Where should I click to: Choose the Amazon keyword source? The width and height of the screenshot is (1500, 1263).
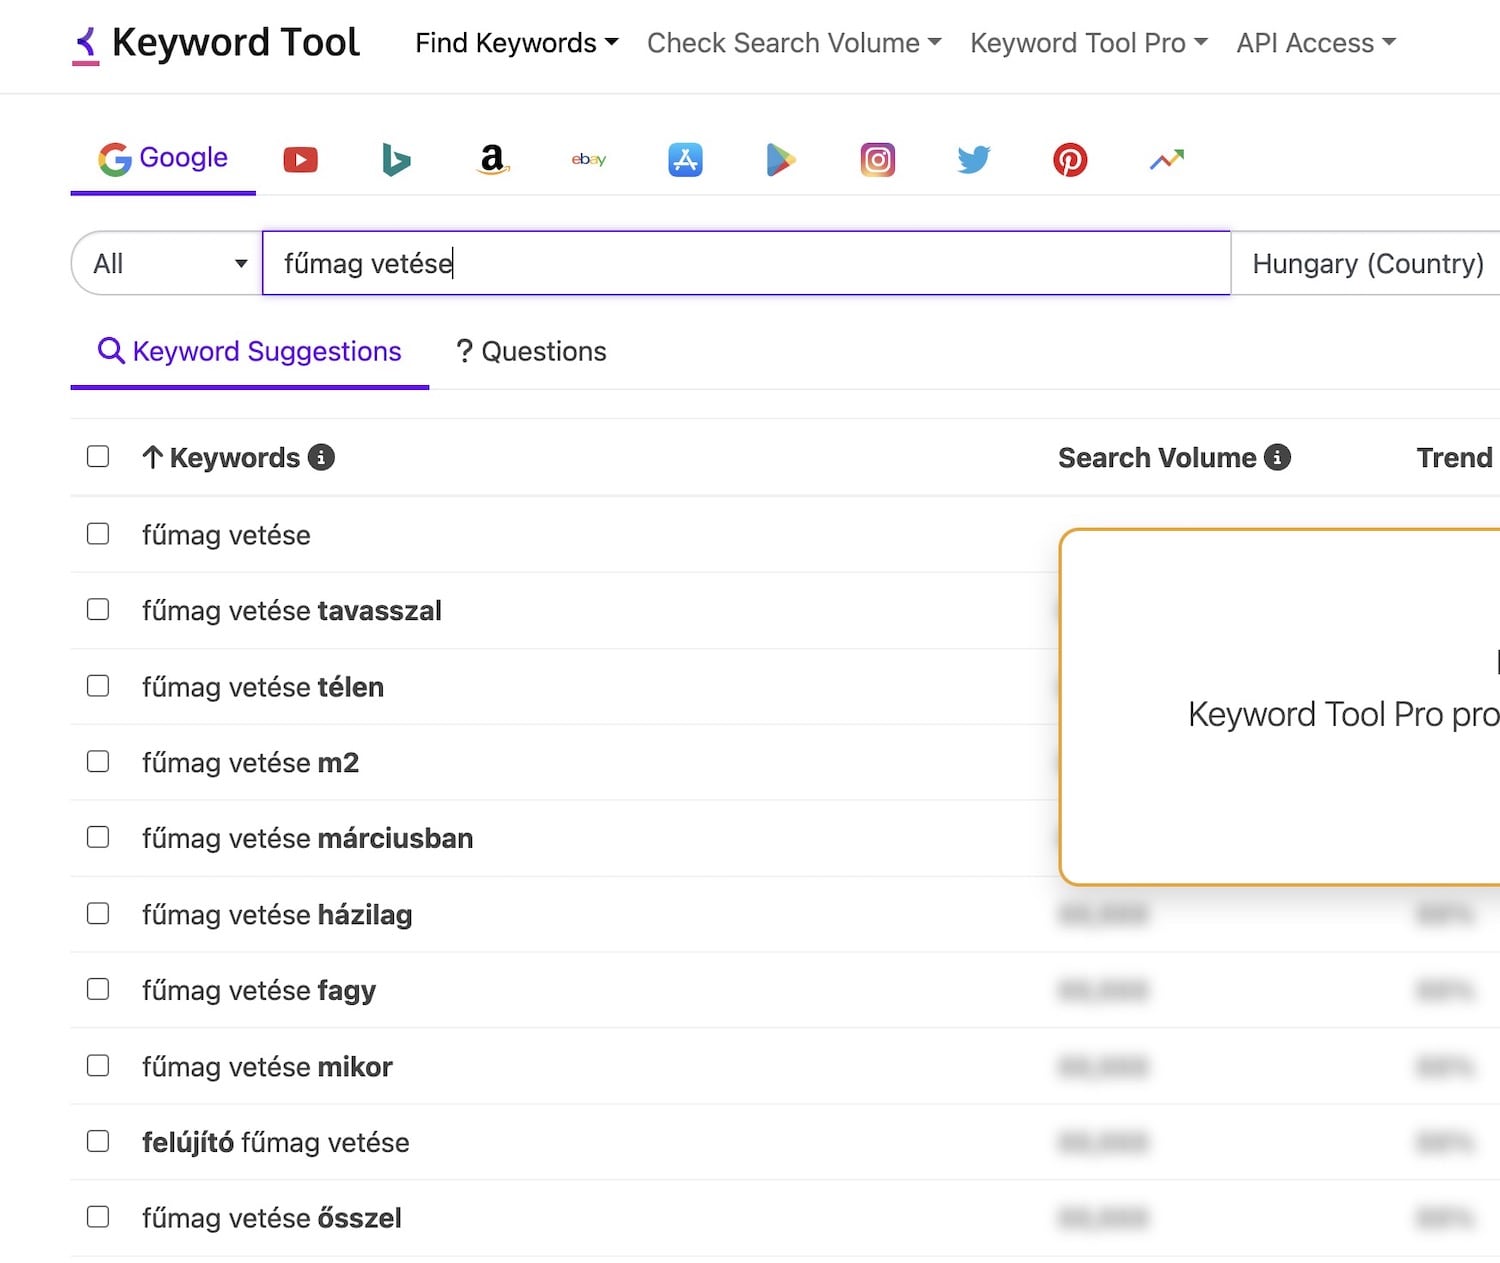pos(492,160)
